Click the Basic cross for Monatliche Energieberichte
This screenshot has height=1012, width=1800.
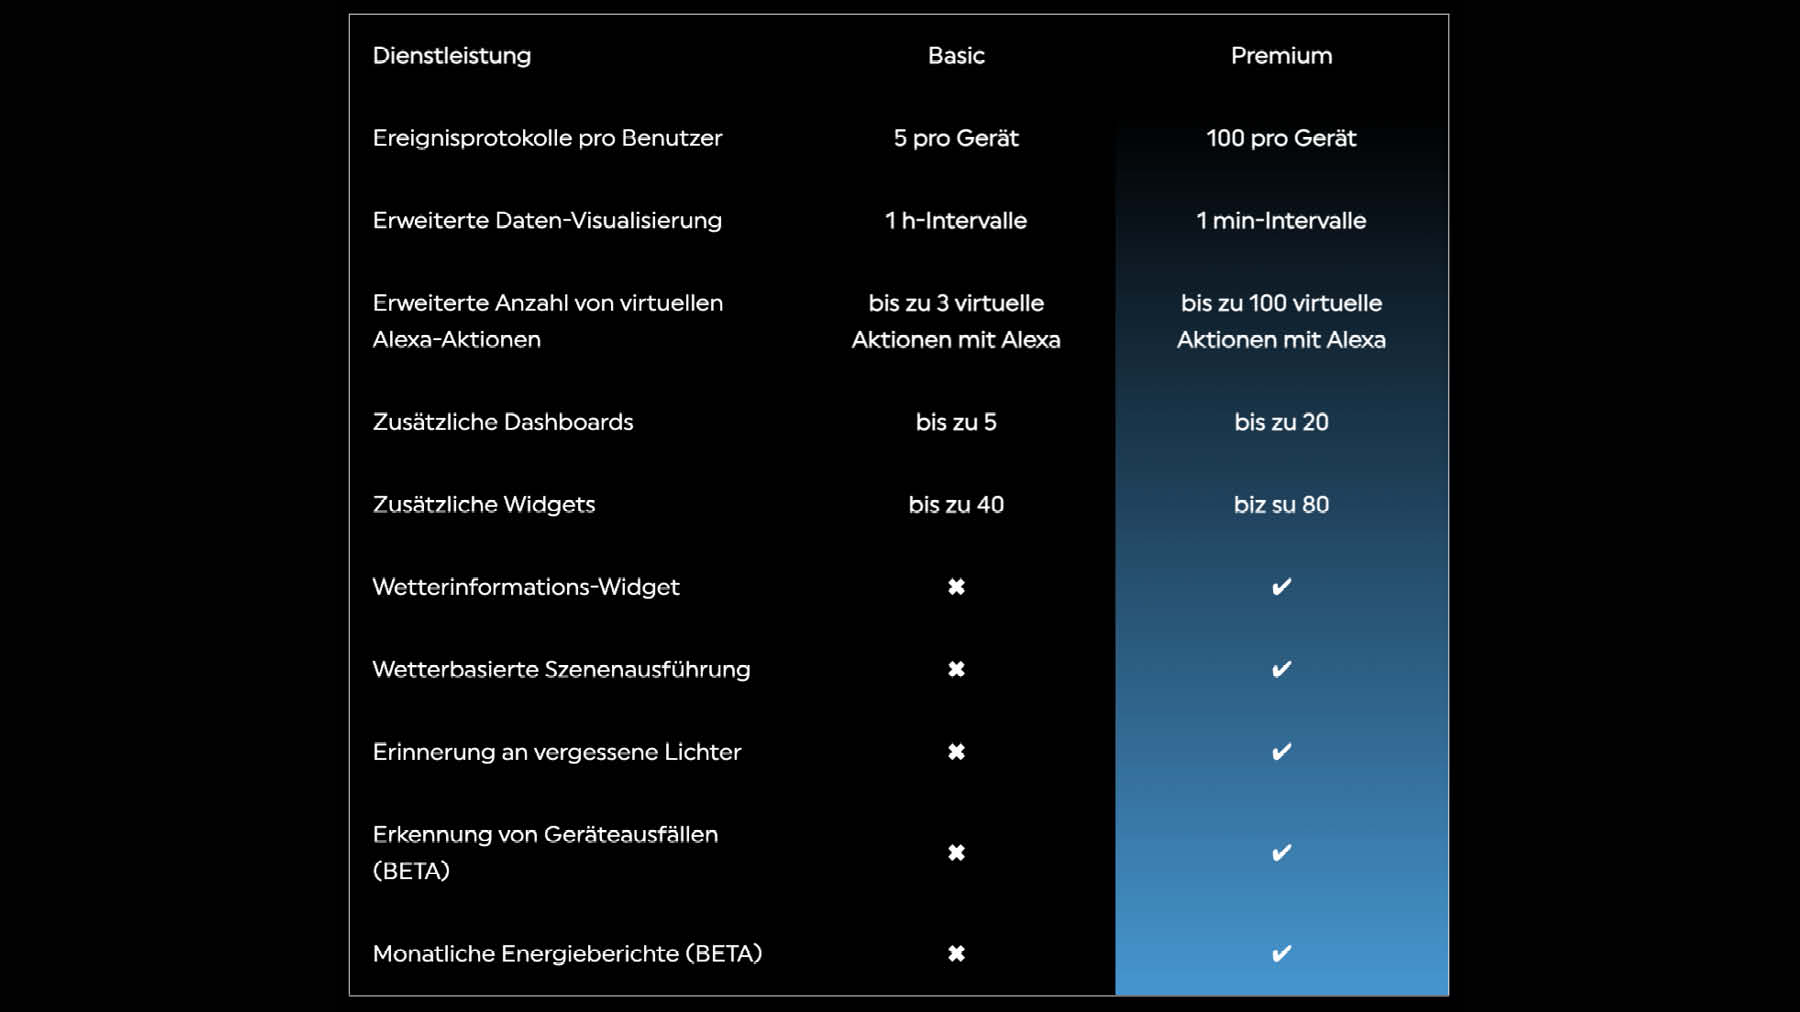coord(956,954)
